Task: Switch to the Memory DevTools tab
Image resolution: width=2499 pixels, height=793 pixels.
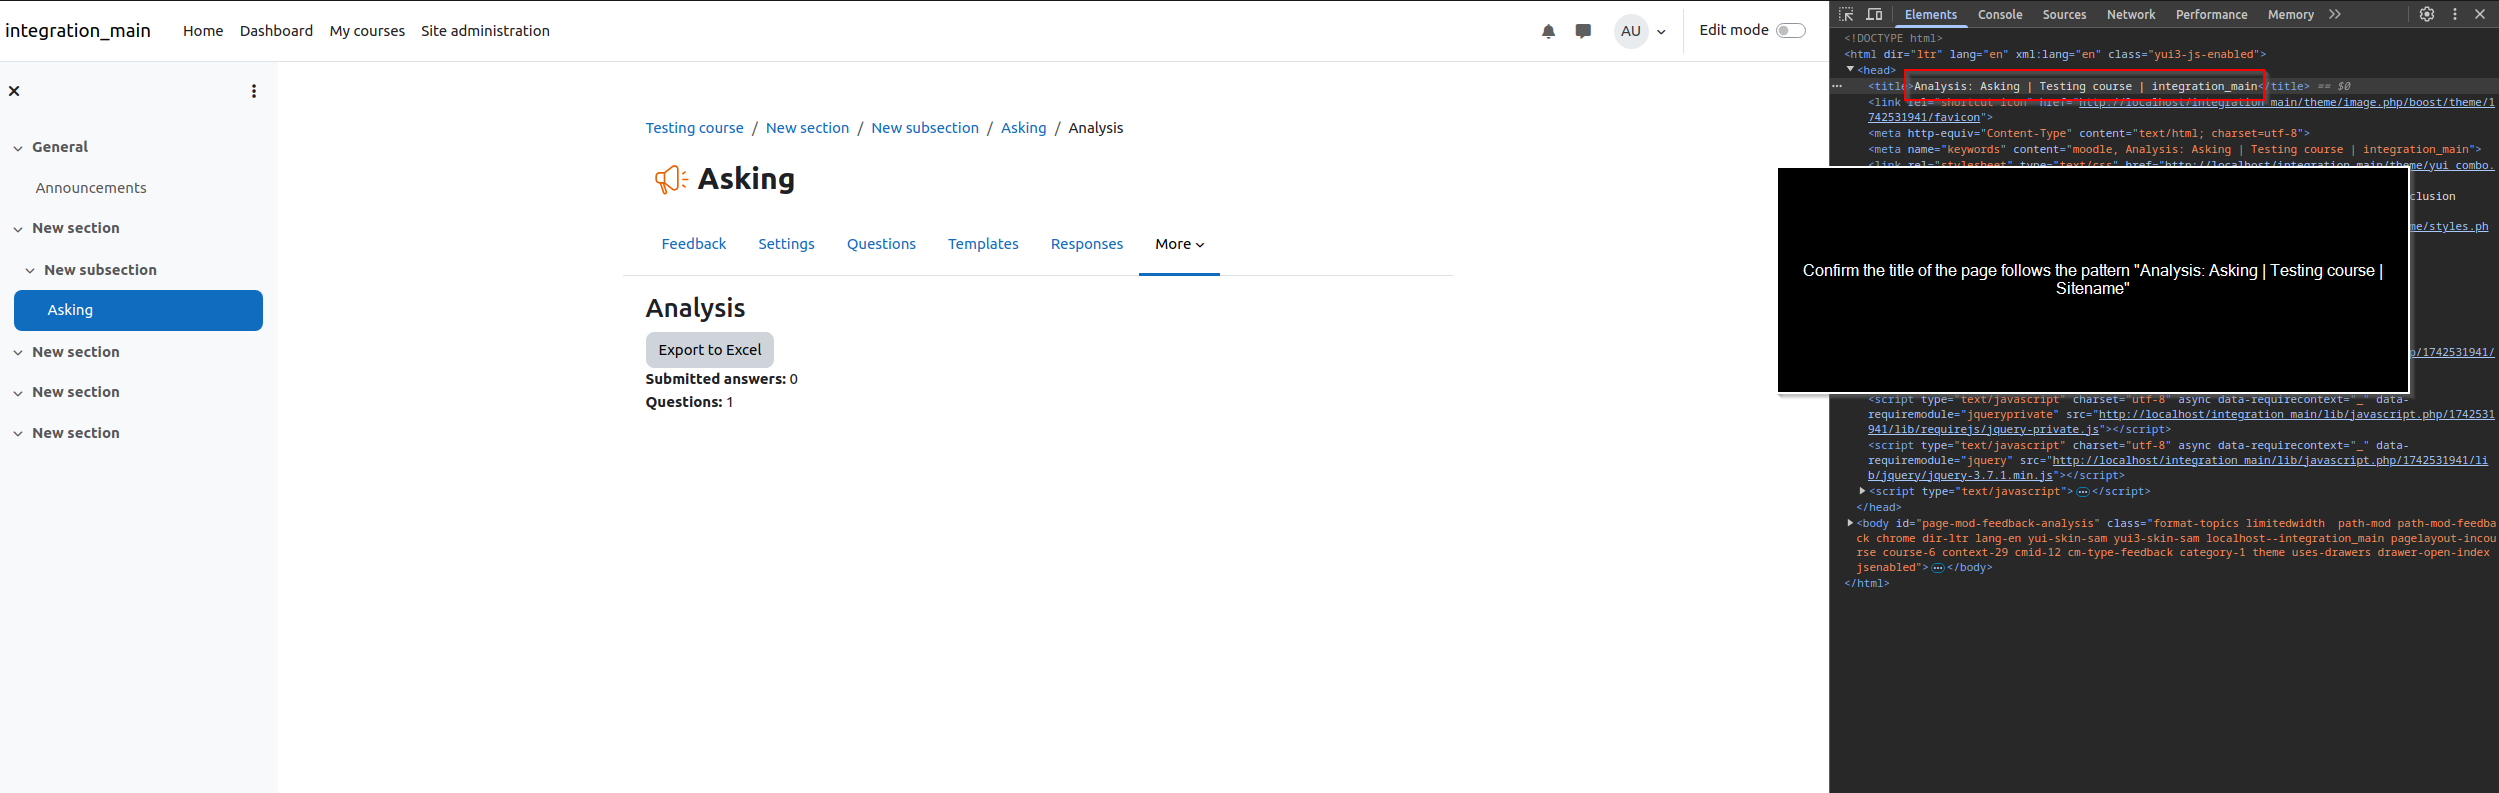Action: pyautogui.click(x=2290, y=14)
